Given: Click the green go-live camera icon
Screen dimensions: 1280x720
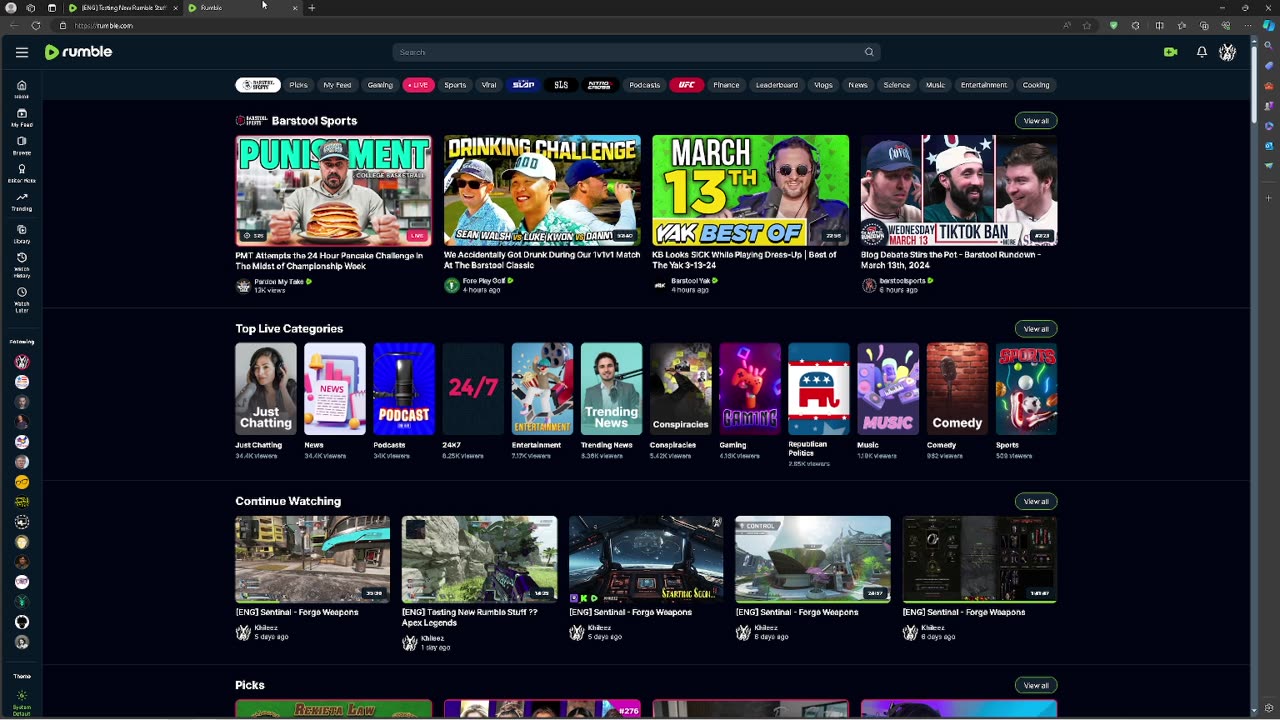Looking at the screenshot, I should point(1171,52).
